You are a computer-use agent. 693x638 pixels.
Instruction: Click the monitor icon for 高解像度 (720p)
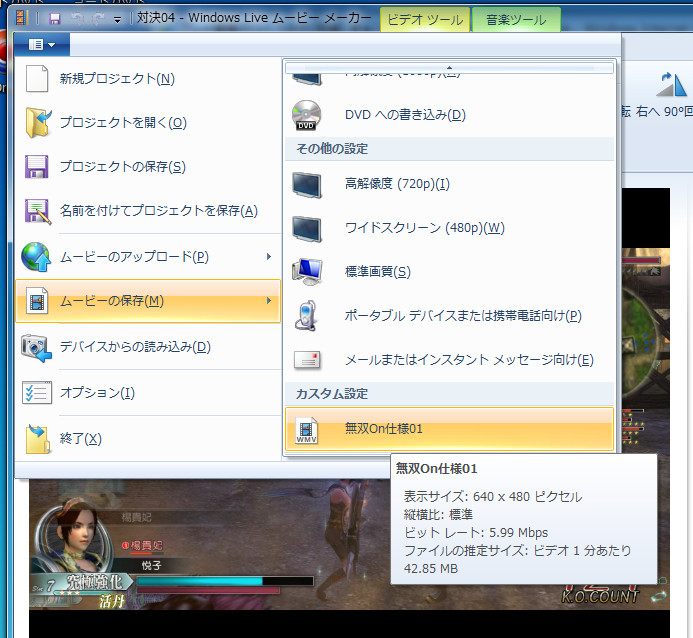pos(307,185)
